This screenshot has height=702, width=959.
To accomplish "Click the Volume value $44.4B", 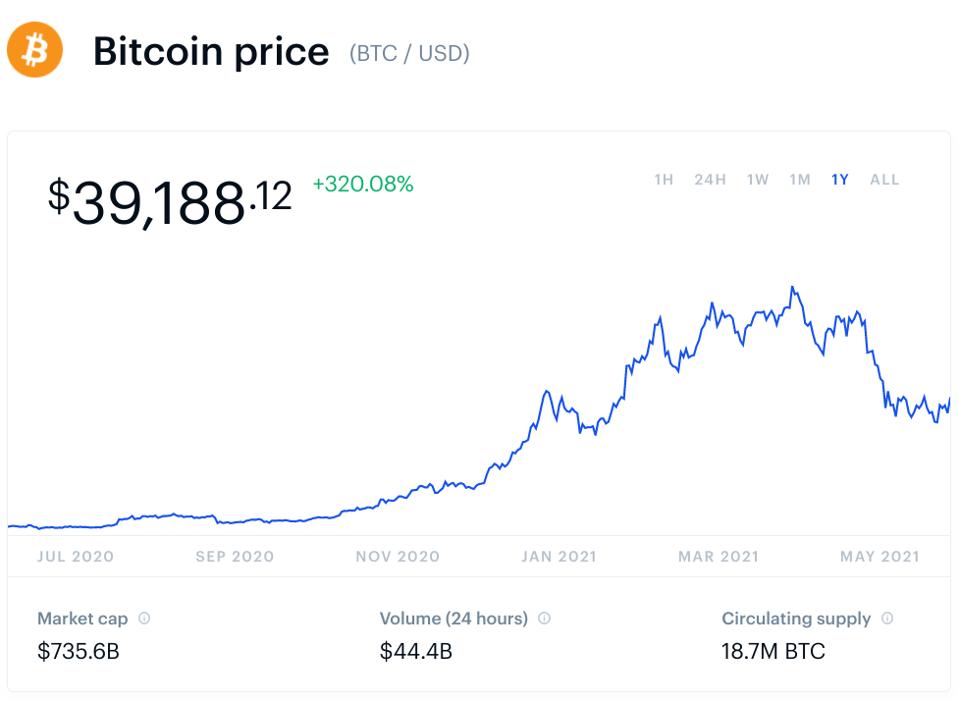I will point(414,651).
